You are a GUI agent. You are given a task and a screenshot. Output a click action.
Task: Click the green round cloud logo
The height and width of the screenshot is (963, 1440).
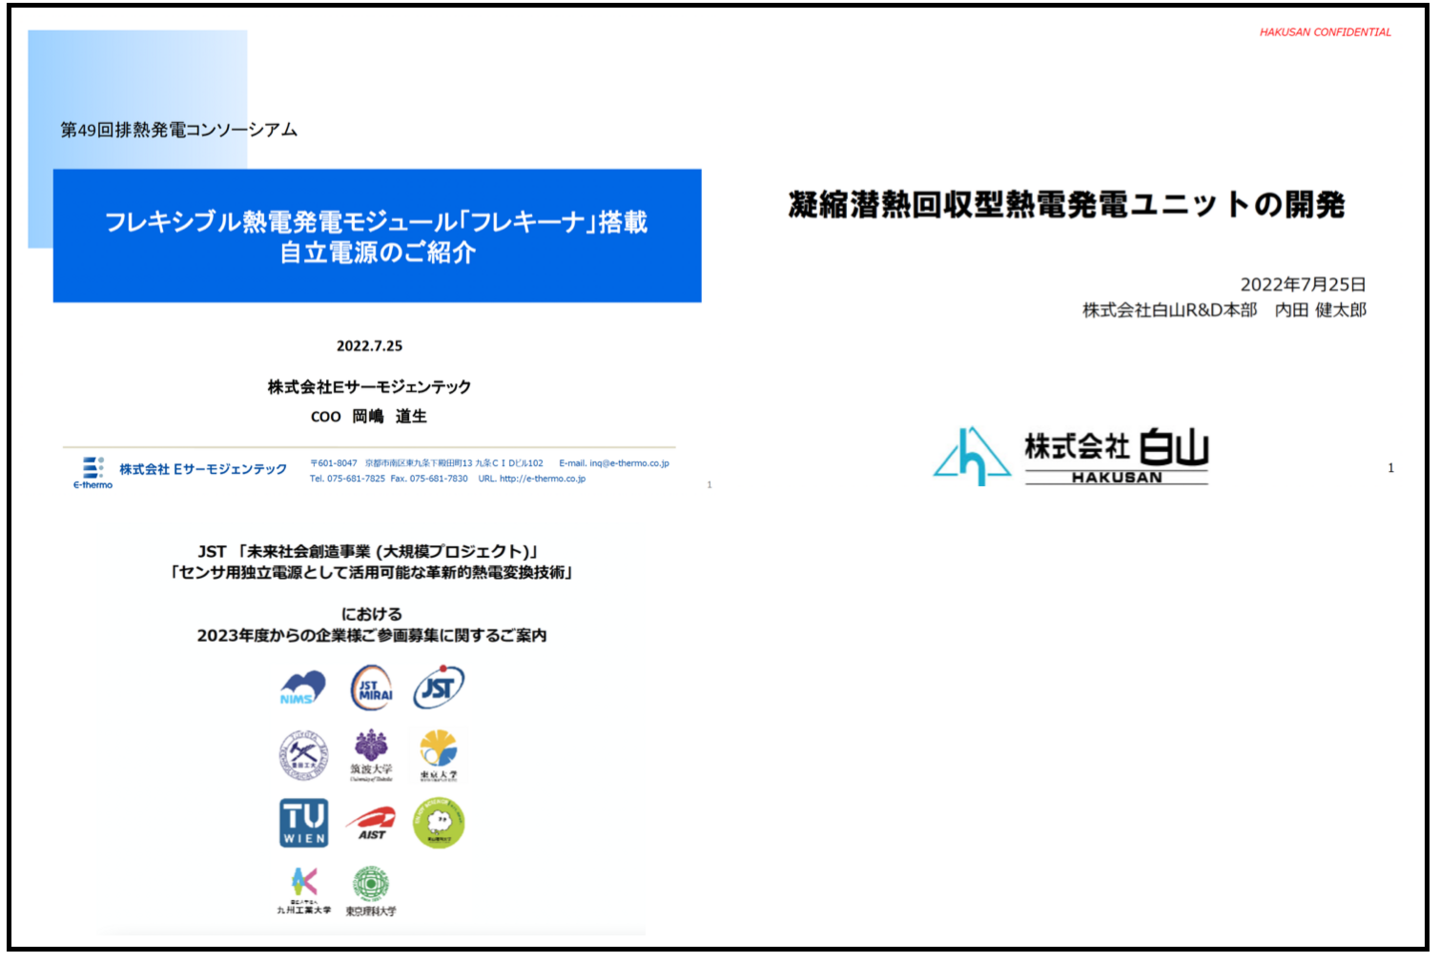point(439,823)
